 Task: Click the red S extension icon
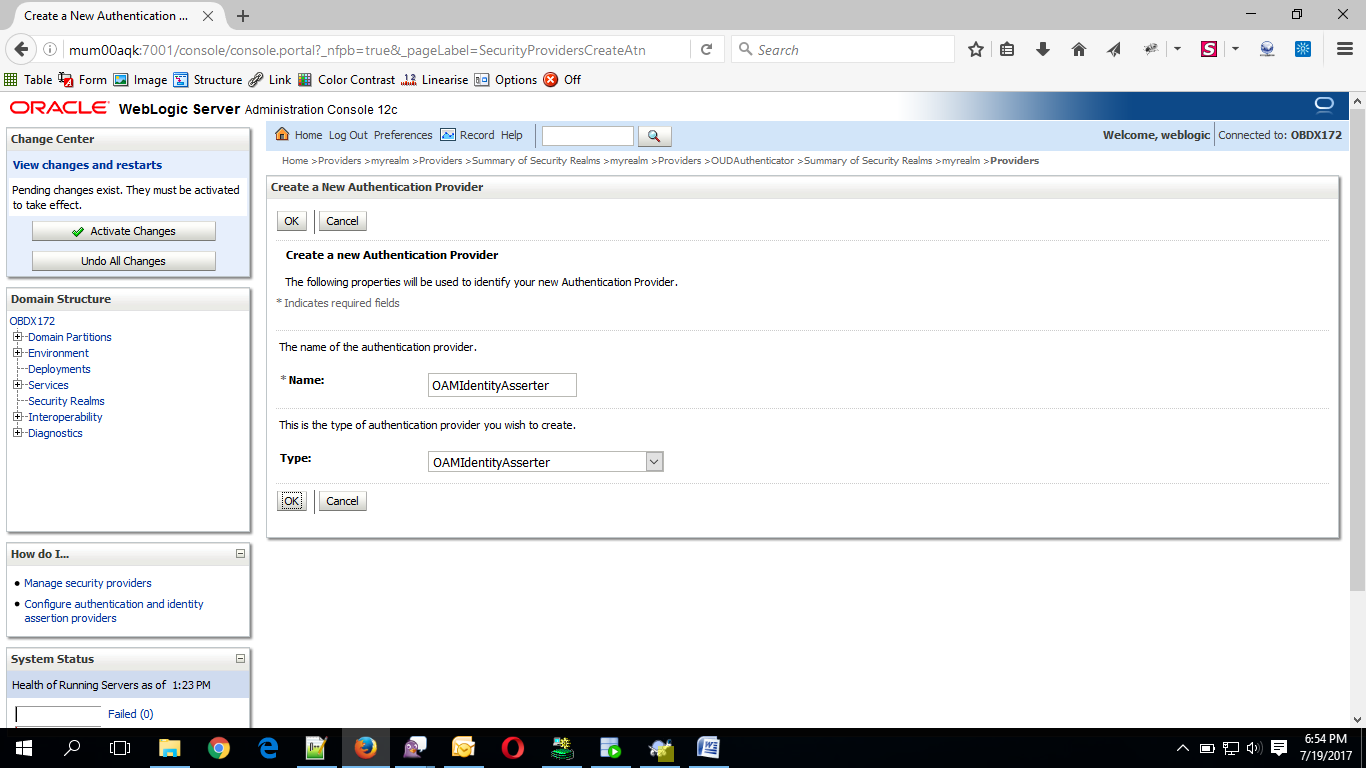[1209, 49]
